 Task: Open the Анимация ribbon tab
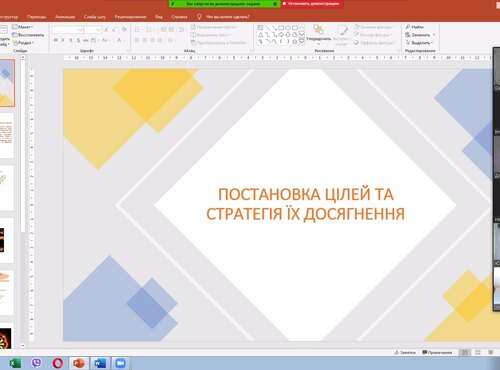(x=65, y=17)
